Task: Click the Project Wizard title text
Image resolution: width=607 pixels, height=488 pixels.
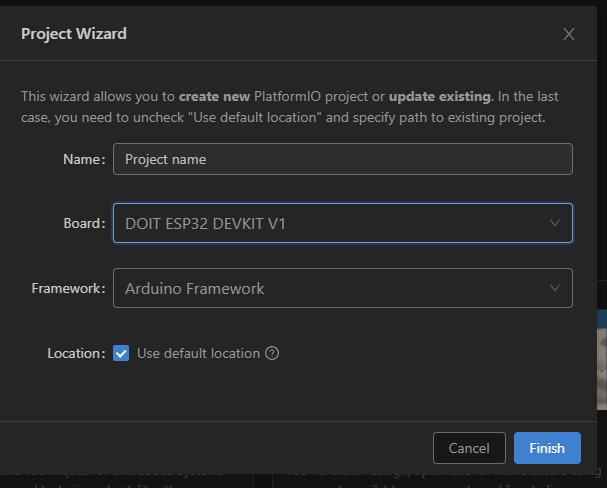Action: (74, 34)
